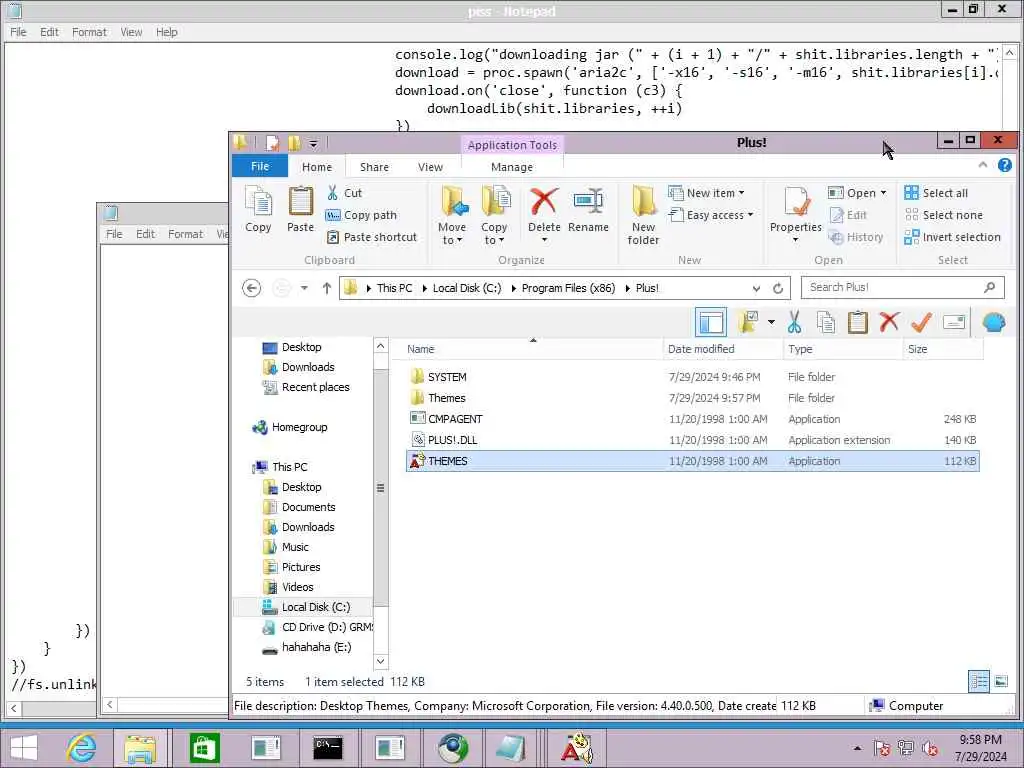Switch to the View ribbon tab in Explorer
1024x768 pixels.
point(430,167)
